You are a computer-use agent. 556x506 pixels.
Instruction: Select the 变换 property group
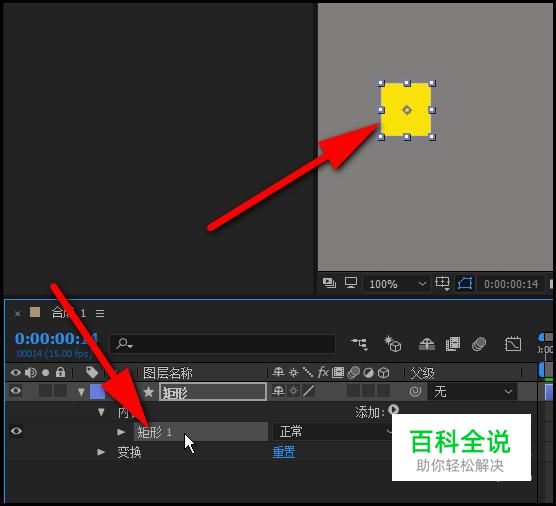(129, 452)
